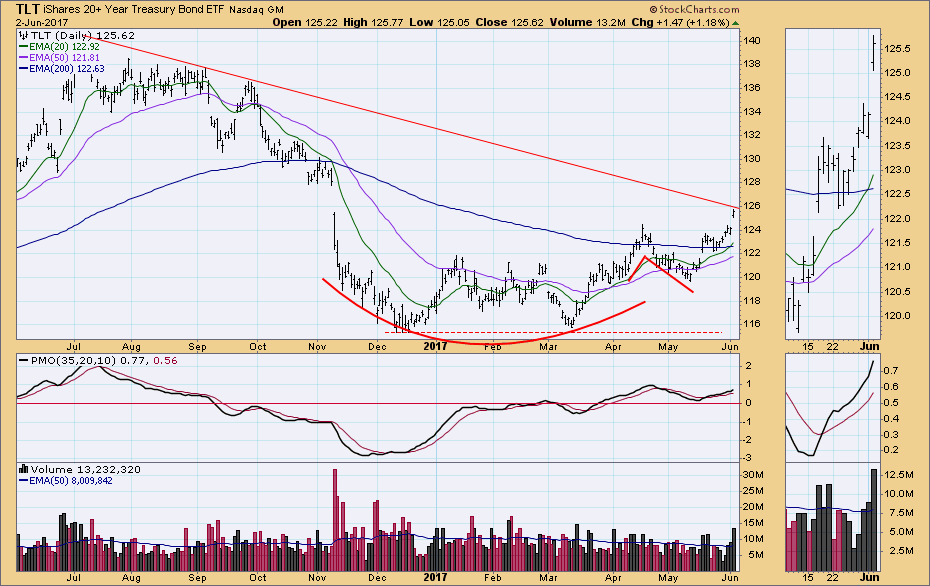Click the volume EMA(50) 8,009,842 label

(66, 480)
